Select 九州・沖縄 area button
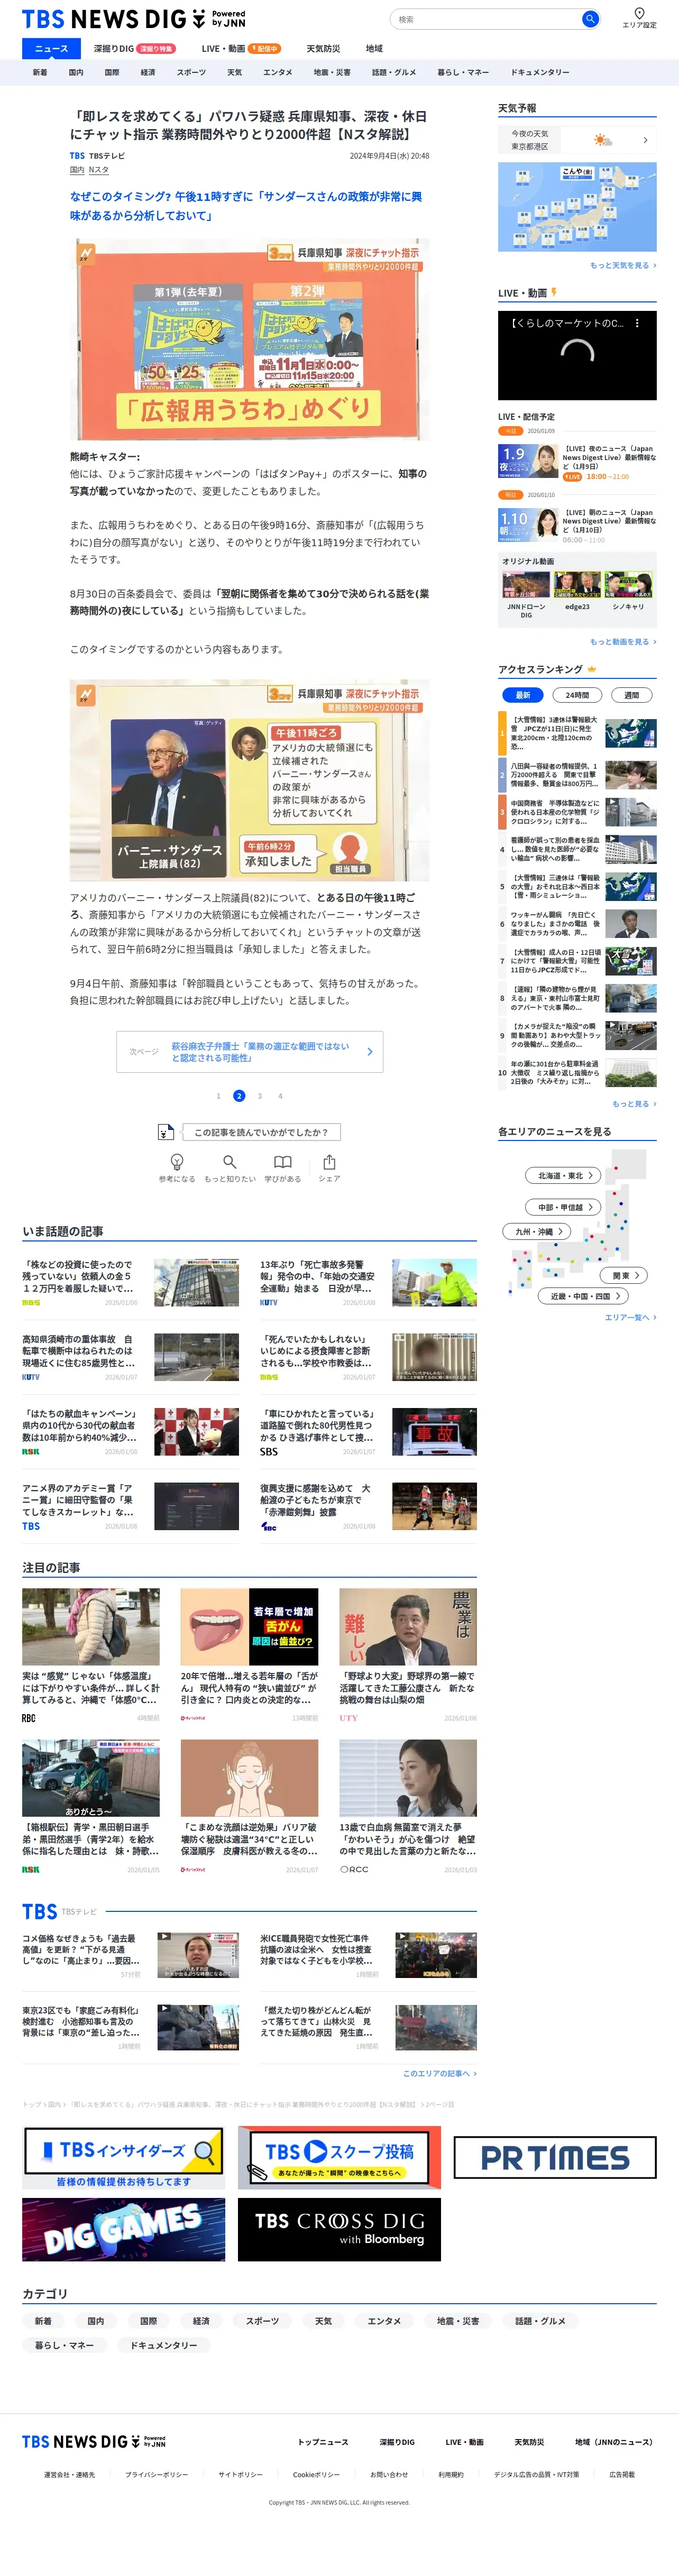 537,1231
